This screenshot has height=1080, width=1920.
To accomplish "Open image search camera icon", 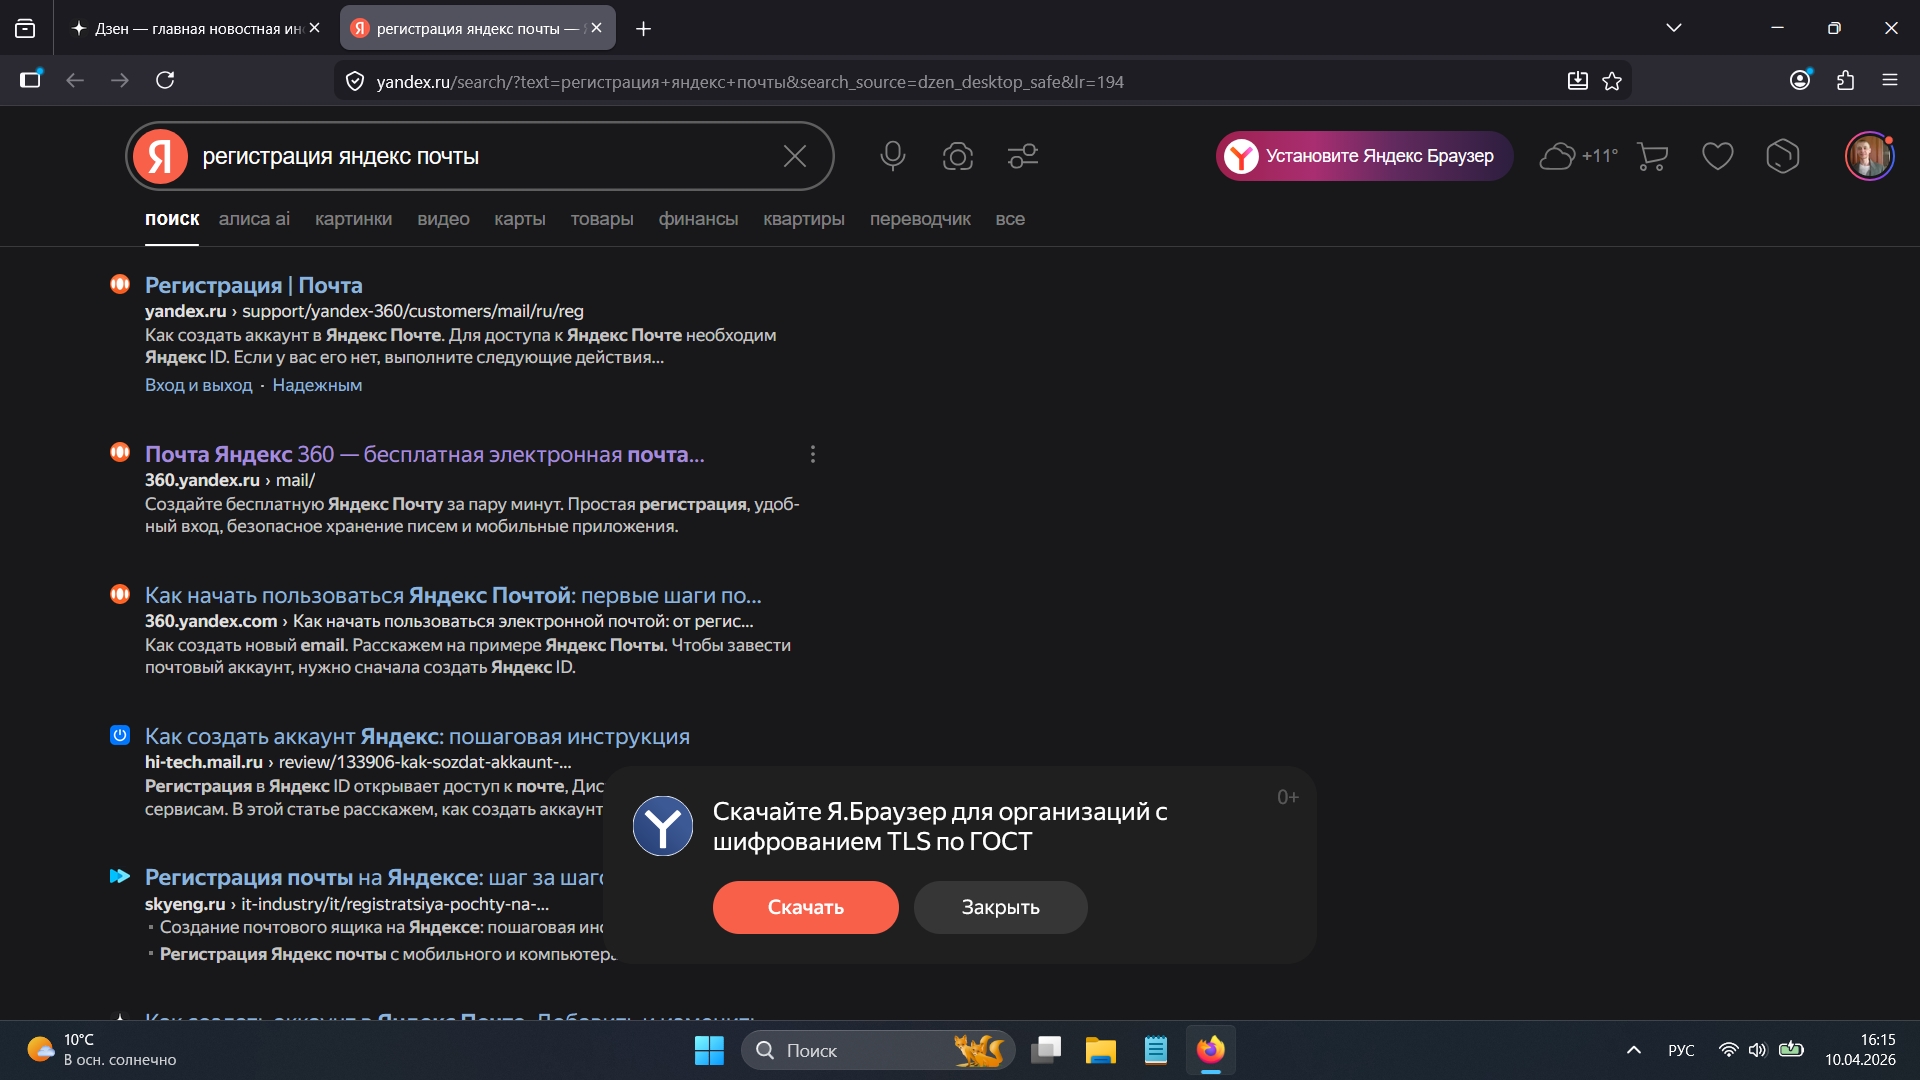I will (x=957, y=156).
